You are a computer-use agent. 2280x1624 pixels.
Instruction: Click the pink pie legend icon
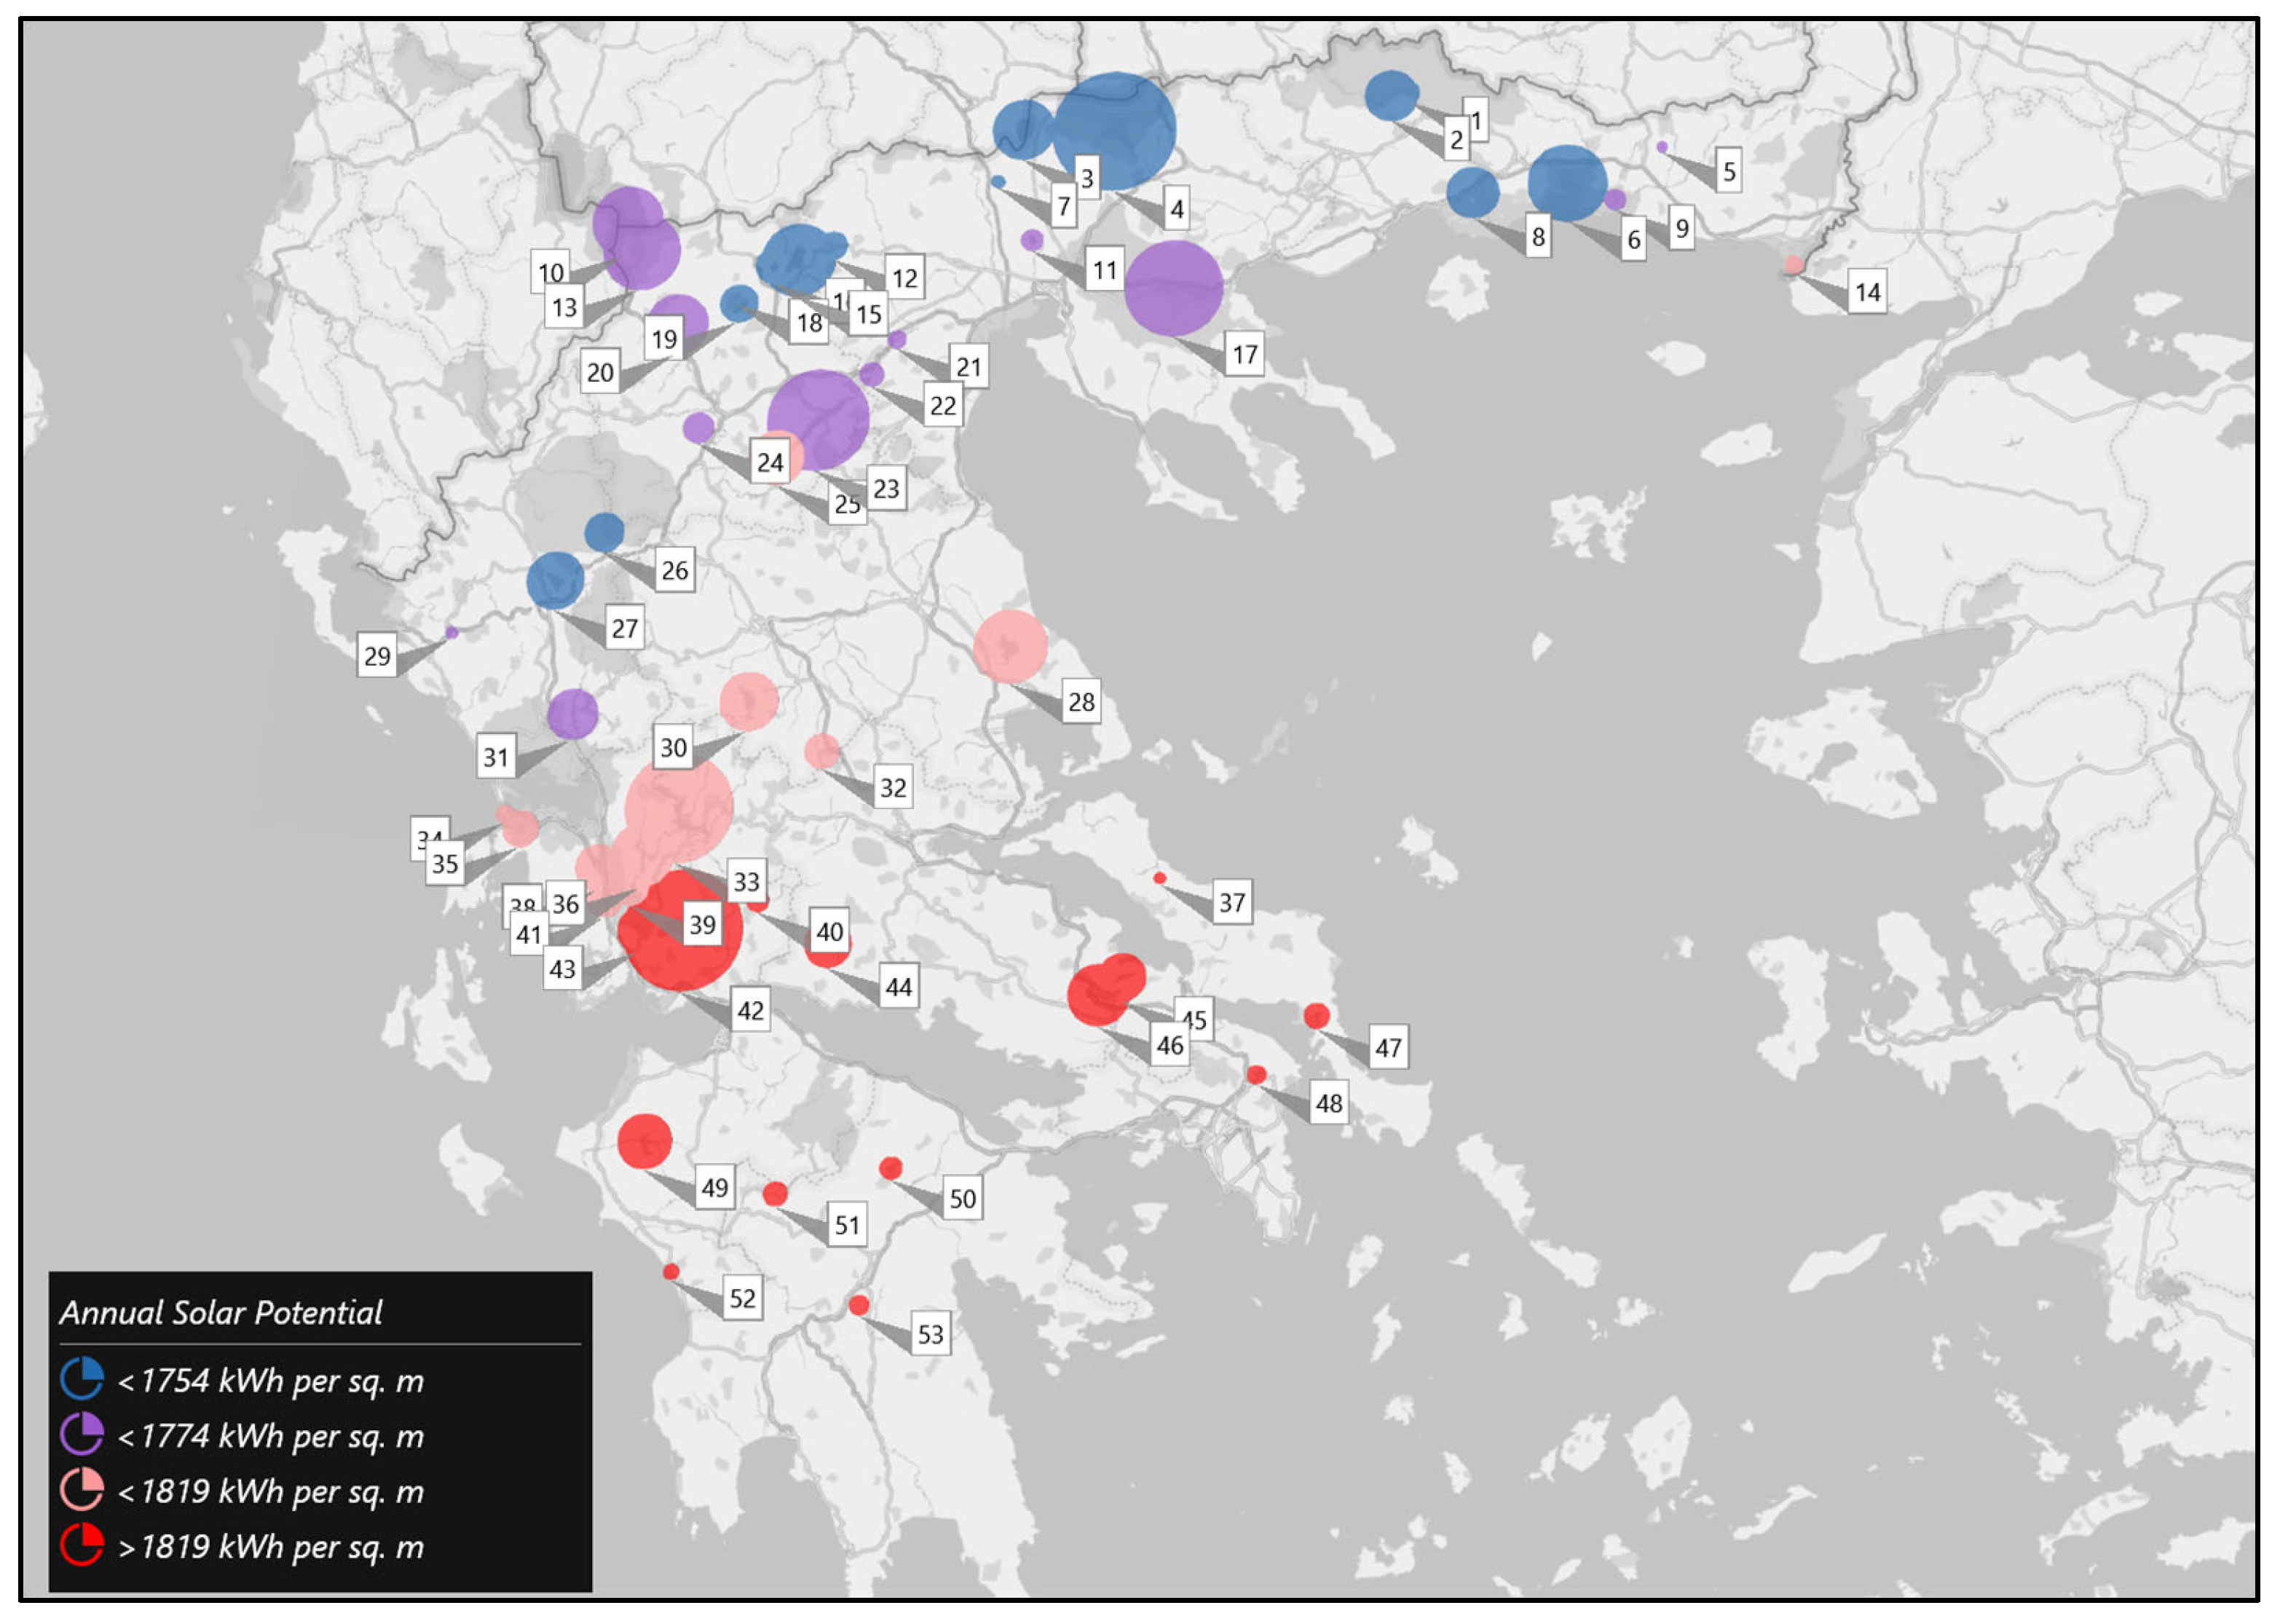(82, 1490)
